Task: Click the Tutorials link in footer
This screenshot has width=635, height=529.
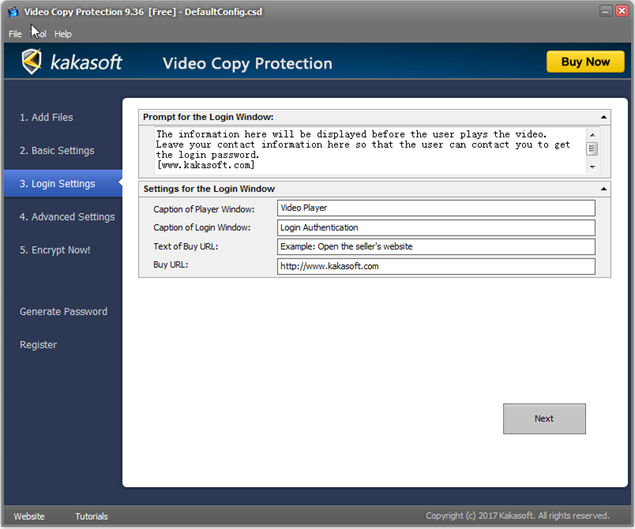Action: (92, 516)
